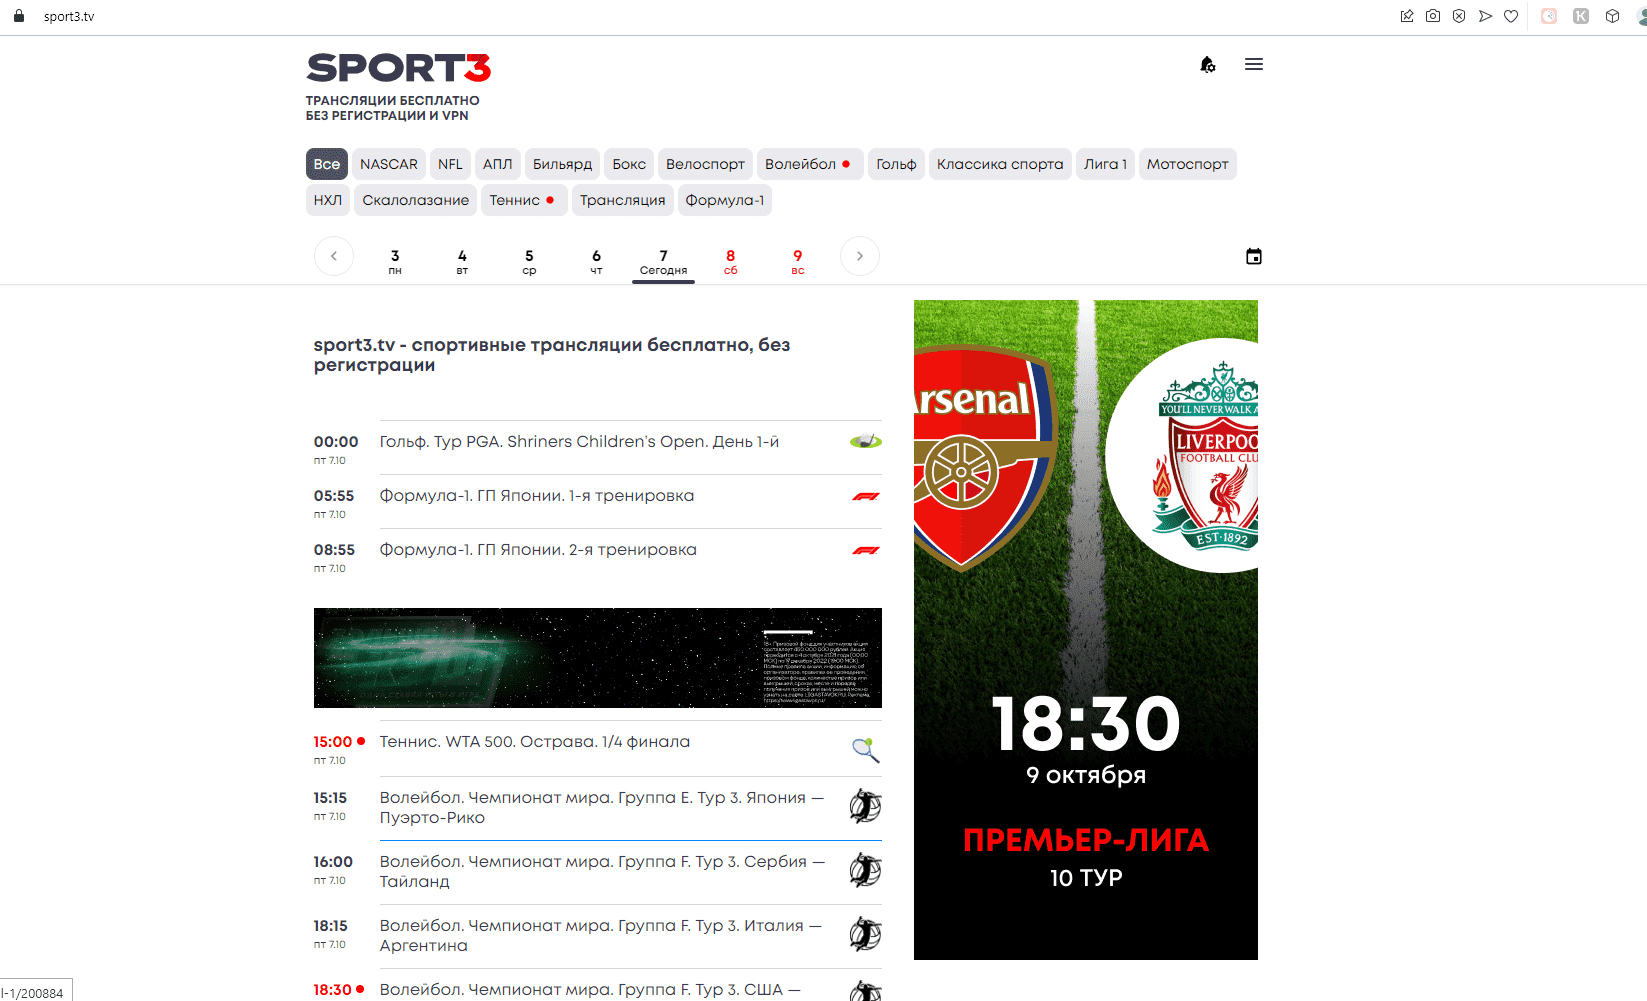Open the calendar date picker
Image resolution: width=1647 pixels, height=1001 pixels.
point(1254,256)
